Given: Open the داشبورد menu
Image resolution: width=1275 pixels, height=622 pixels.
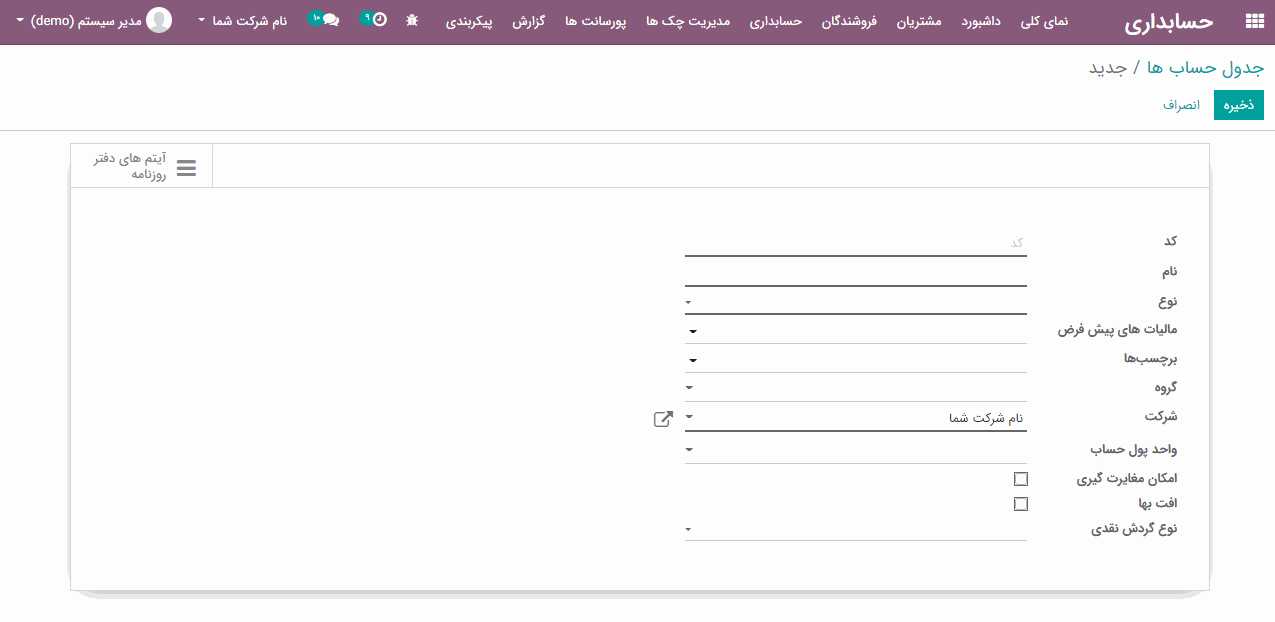Looking at the screenshot, I should 981,21.
